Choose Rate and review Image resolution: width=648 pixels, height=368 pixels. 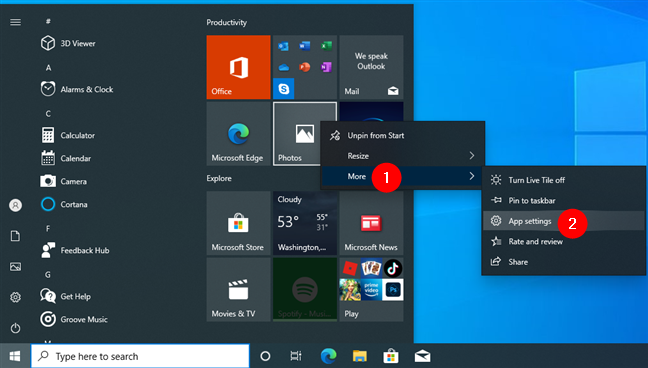[564, 241]
